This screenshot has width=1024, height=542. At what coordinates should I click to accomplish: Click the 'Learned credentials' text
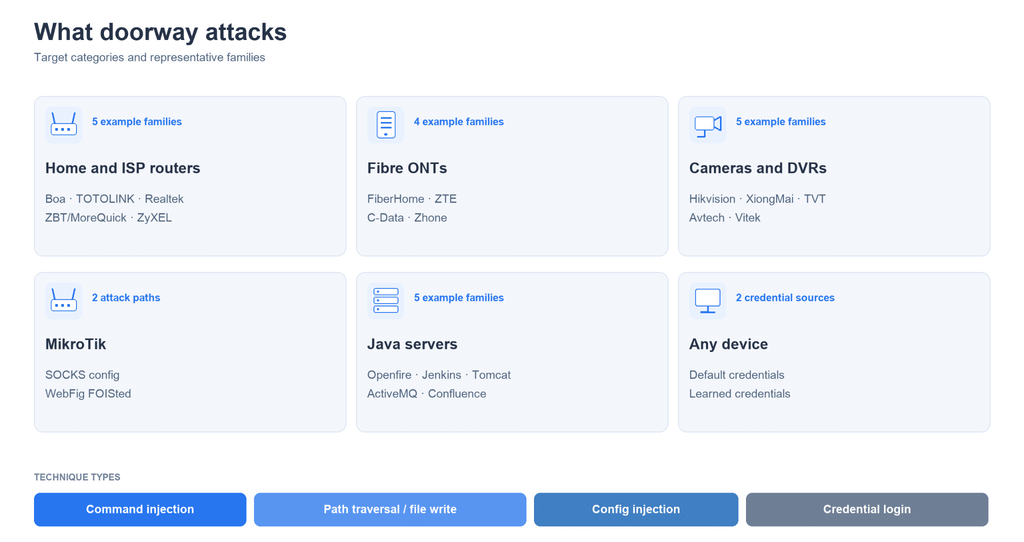click(739, 394)
